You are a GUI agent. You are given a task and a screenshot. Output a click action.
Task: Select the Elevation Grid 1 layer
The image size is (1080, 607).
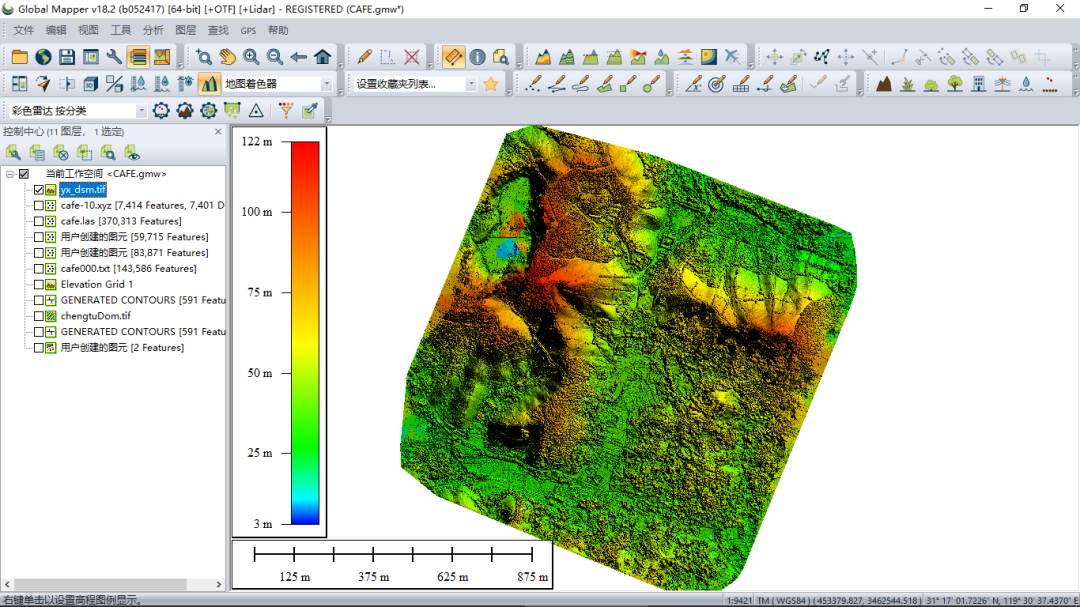click(96, 284)
